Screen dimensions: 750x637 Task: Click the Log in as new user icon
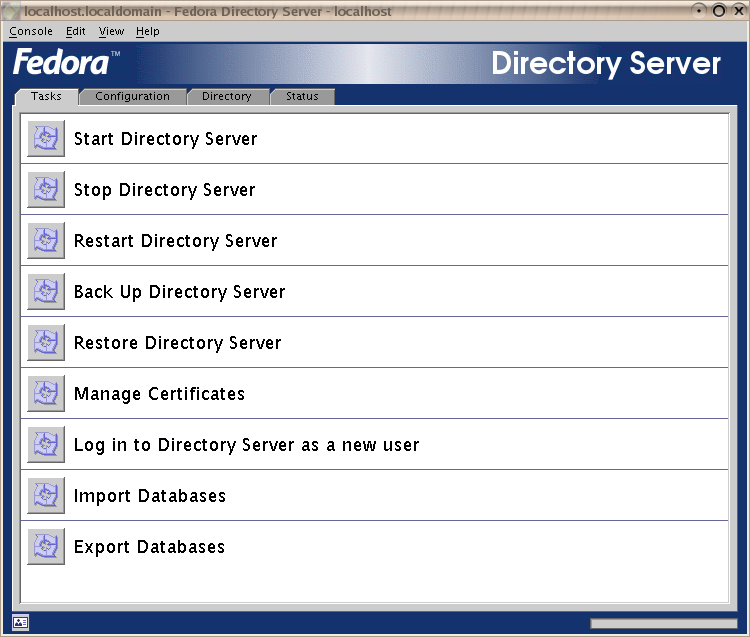[x=46, y=445]
